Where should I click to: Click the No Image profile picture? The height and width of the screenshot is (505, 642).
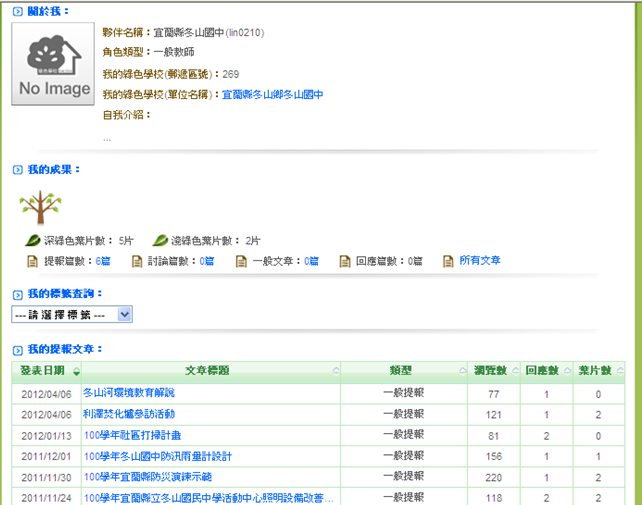(52, 62)
